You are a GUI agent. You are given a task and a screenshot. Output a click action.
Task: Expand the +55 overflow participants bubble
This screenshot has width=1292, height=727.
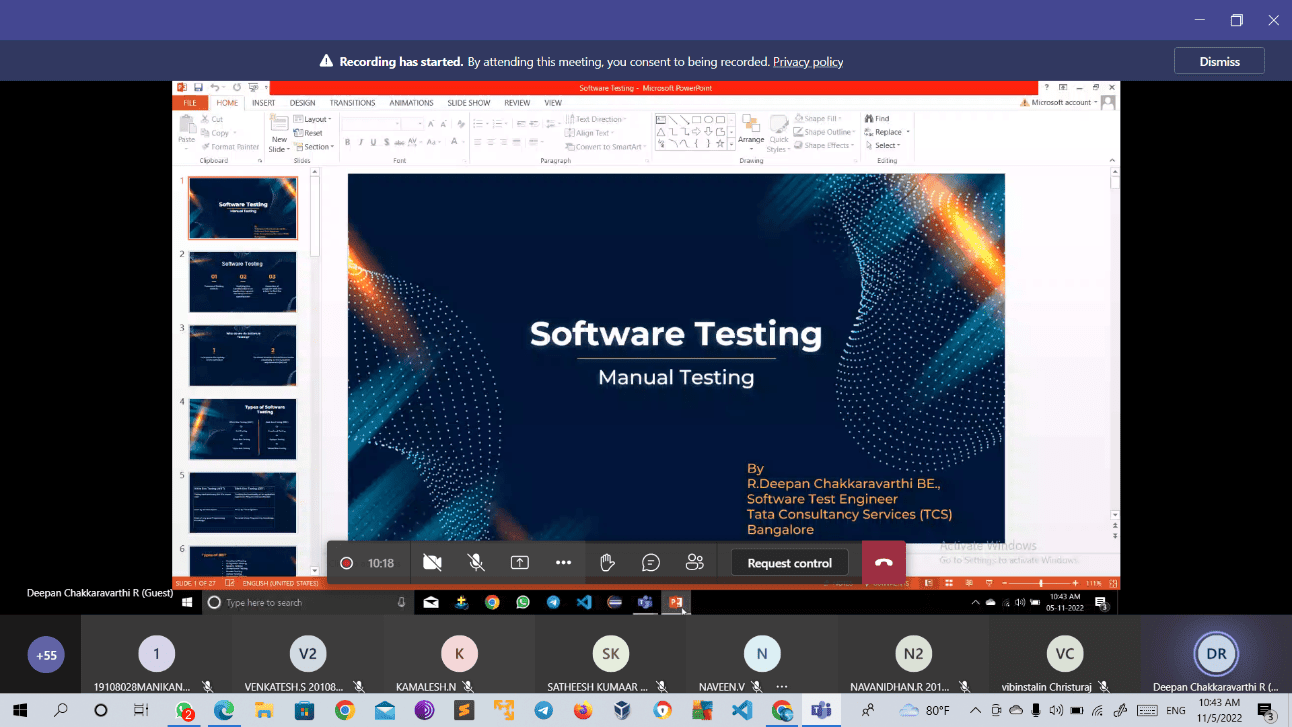pos(46,656)
